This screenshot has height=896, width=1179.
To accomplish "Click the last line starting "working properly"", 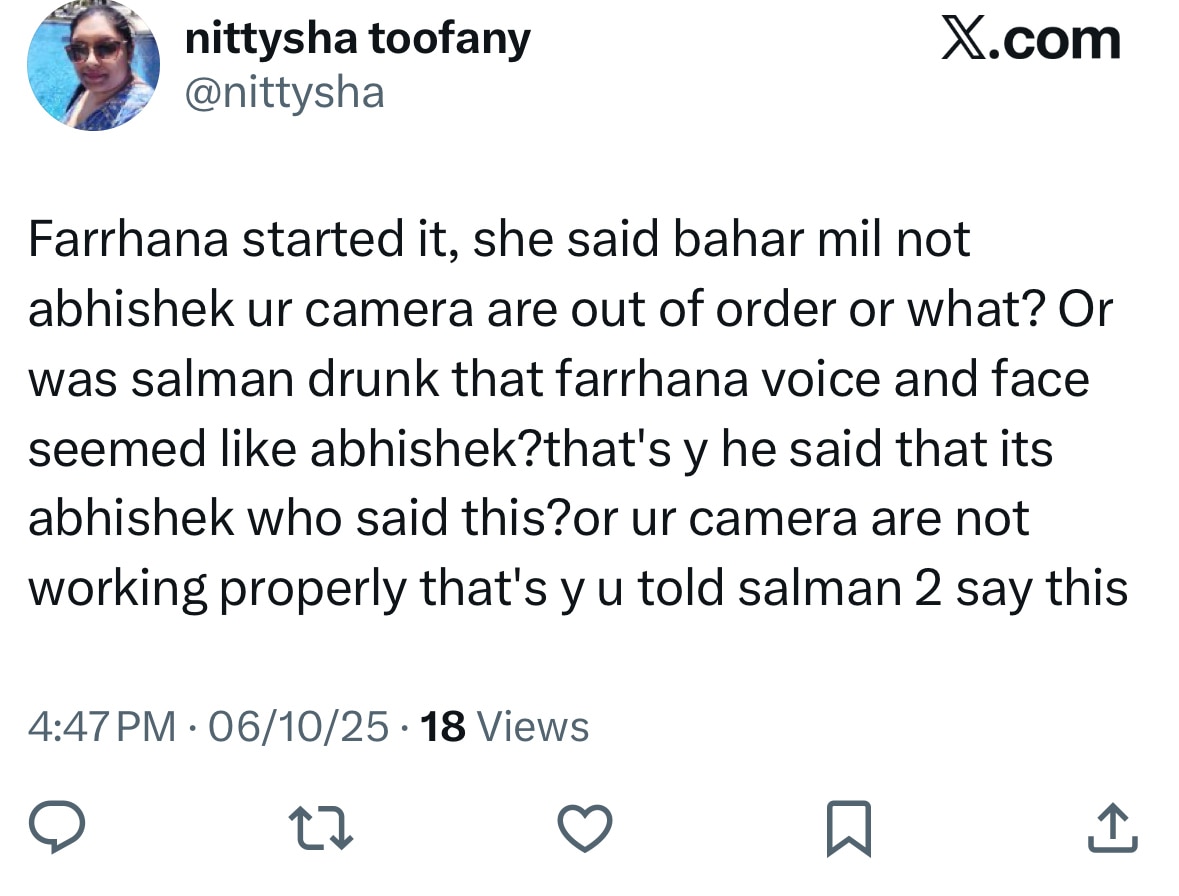I will 577,590.
